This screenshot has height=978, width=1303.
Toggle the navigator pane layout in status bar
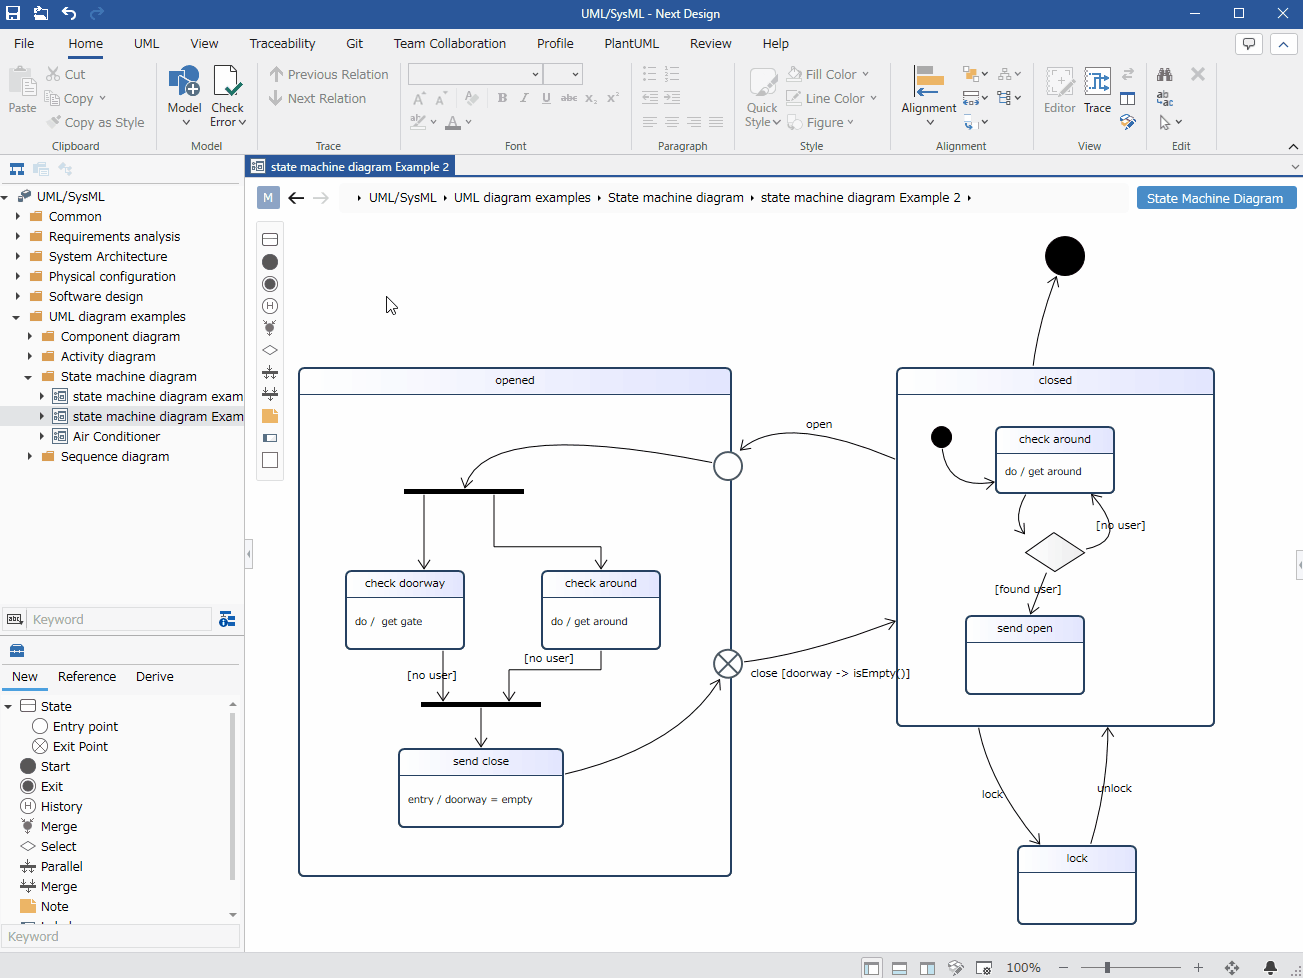[872, 967]
